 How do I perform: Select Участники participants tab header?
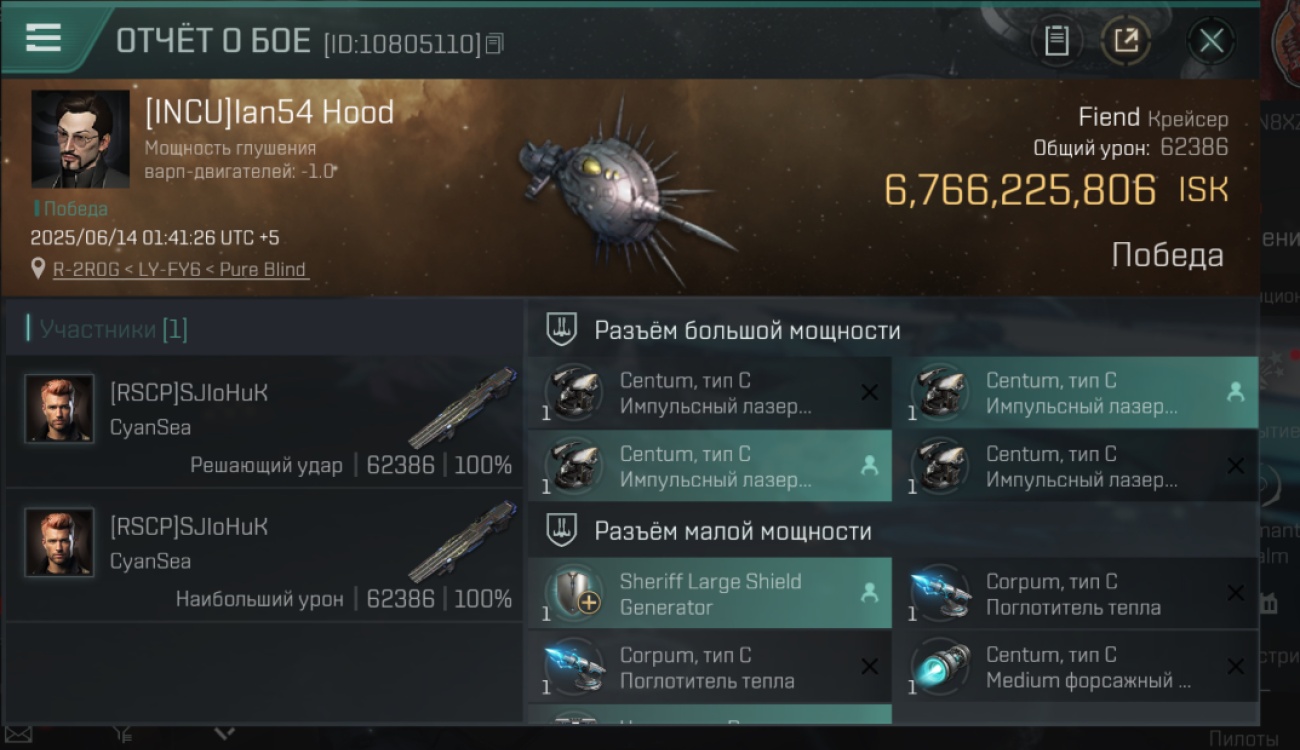[x=113, y=329]
